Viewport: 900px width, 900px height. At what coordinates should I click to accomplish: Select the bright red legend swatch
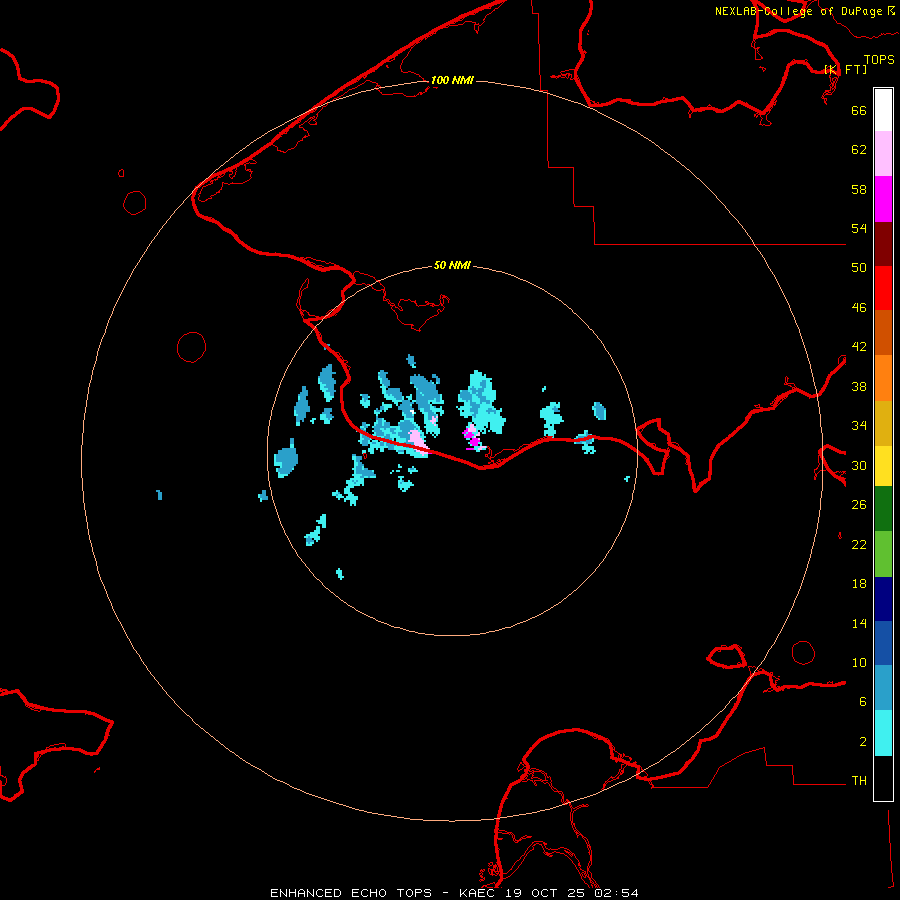coord(883,288)
